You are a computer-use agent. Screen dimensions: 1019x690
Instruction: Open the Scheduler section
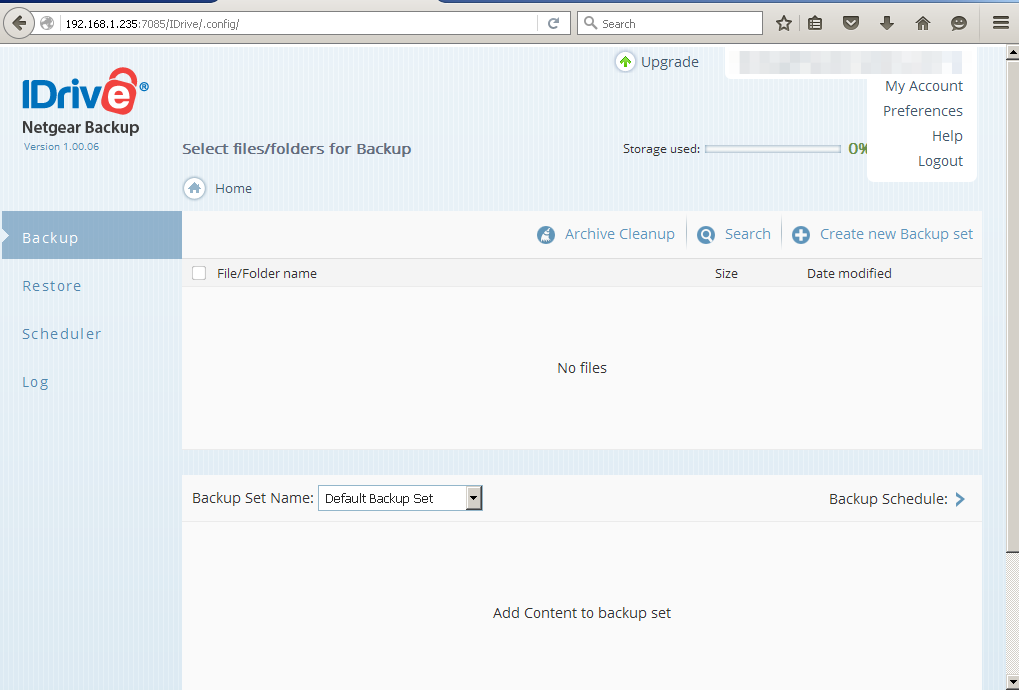tap(61, 333)
